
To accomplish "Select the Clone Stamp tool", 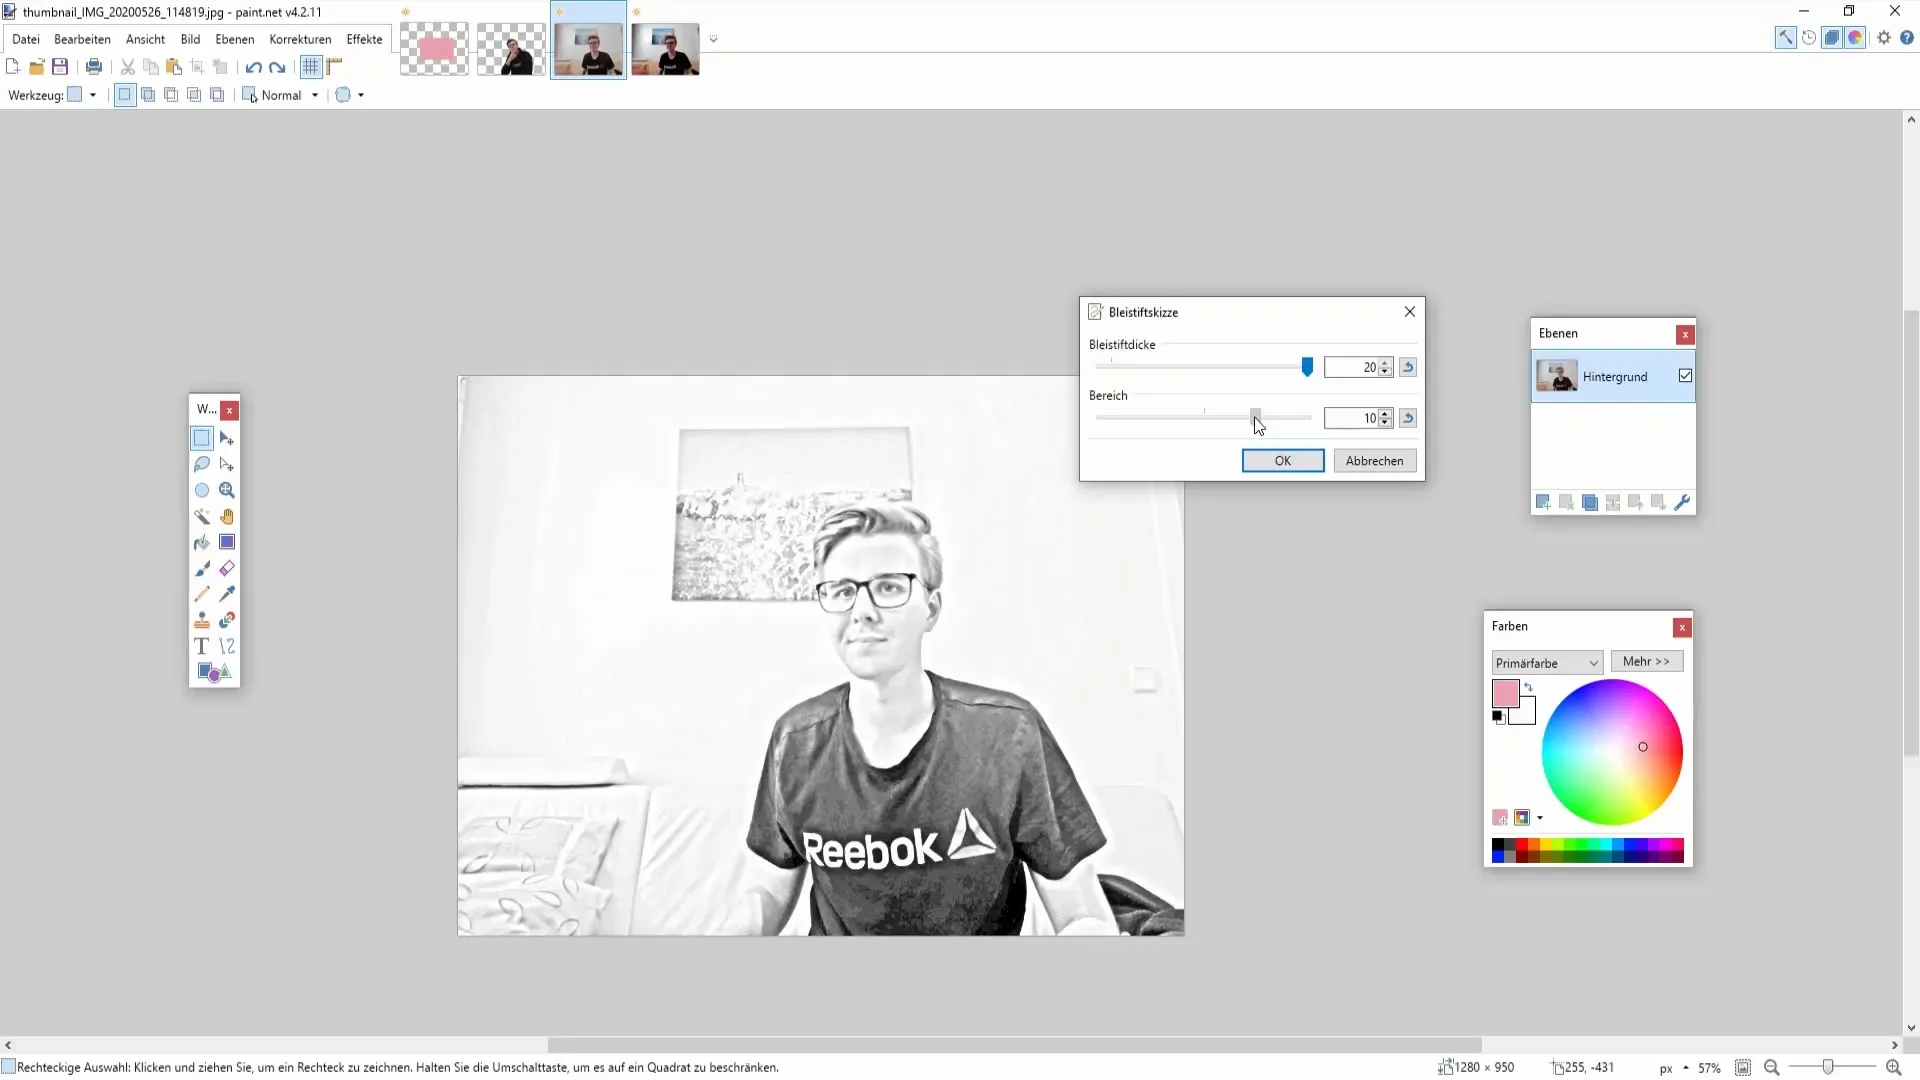I will point(202,620).
